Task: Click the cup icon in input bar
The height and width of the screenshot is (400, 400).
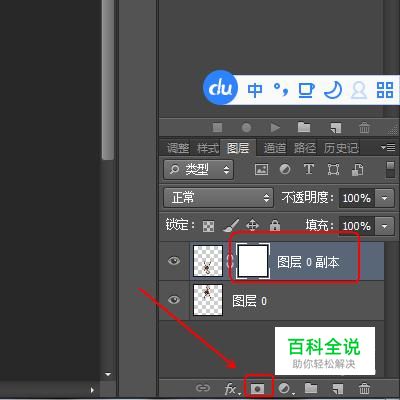Action: click(306, 90)
